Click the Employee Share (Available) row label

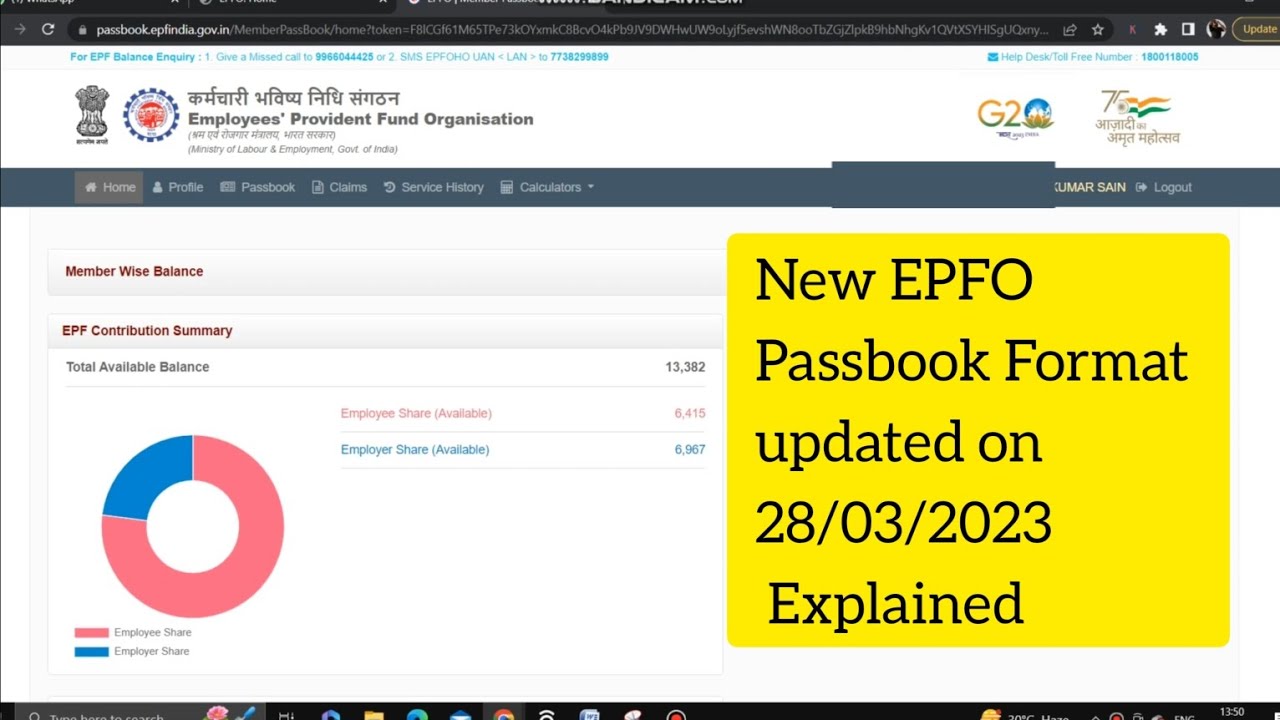pos(416,413)
